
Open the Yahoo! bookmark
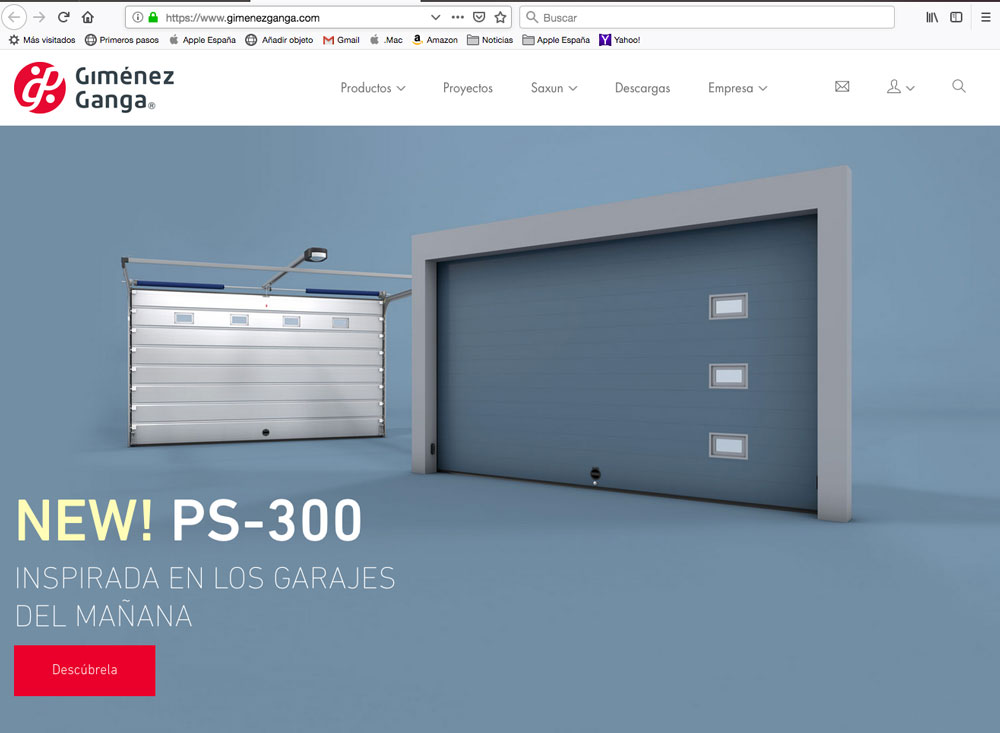619,40
